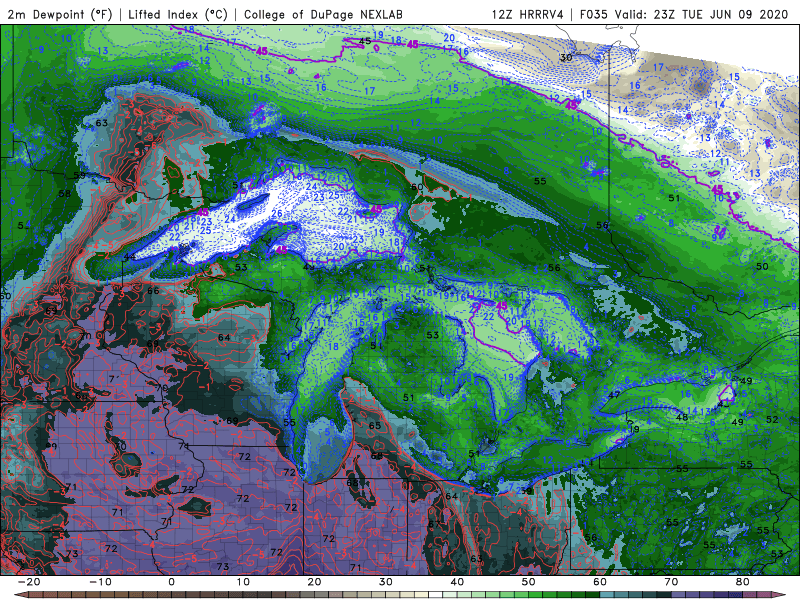Click the 50 label on the color scale
This screenshot has height=600, width=800.
(529, 582)
